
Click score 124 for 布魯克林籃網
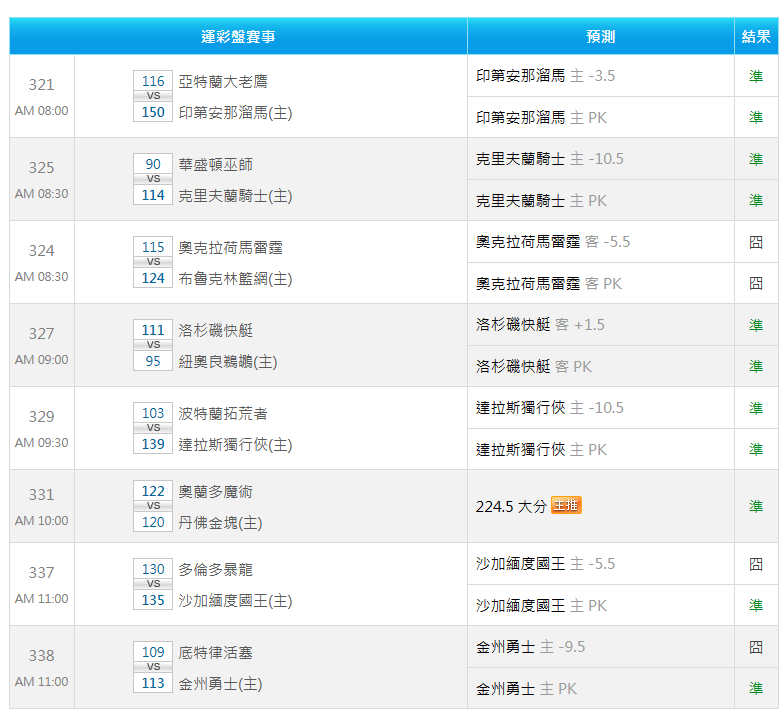point(153,278)
